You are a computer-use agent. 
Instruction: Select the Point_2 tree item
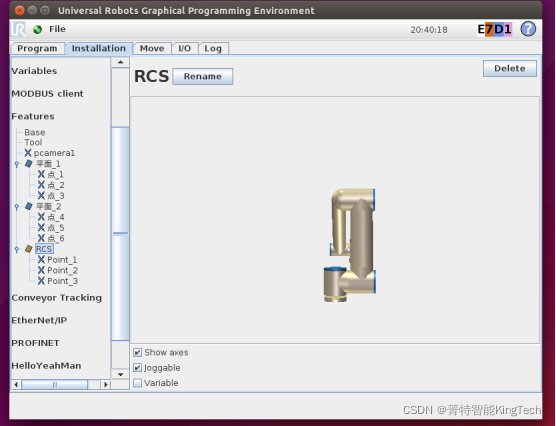[62, 270]
